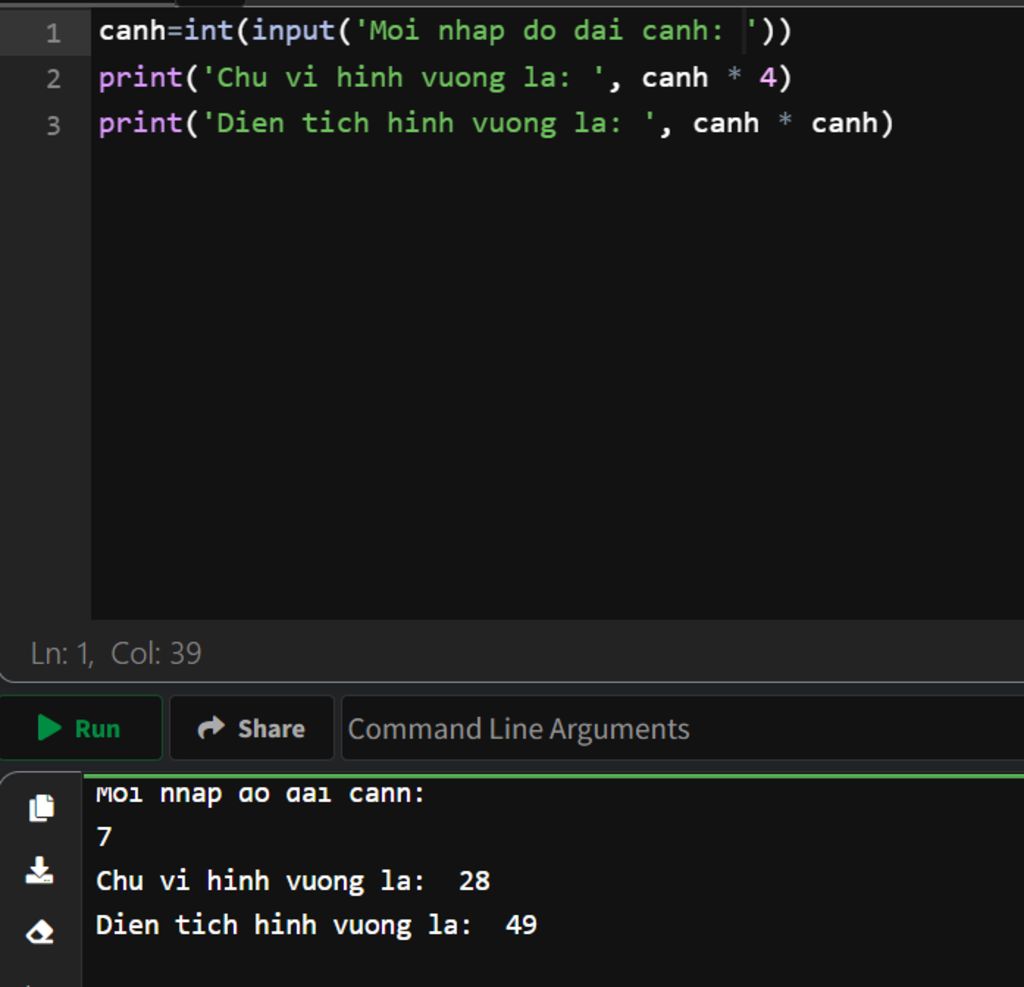Viewport: 1024px width, 987px height.
Task: Run the Python program
Action: [80, 728]
